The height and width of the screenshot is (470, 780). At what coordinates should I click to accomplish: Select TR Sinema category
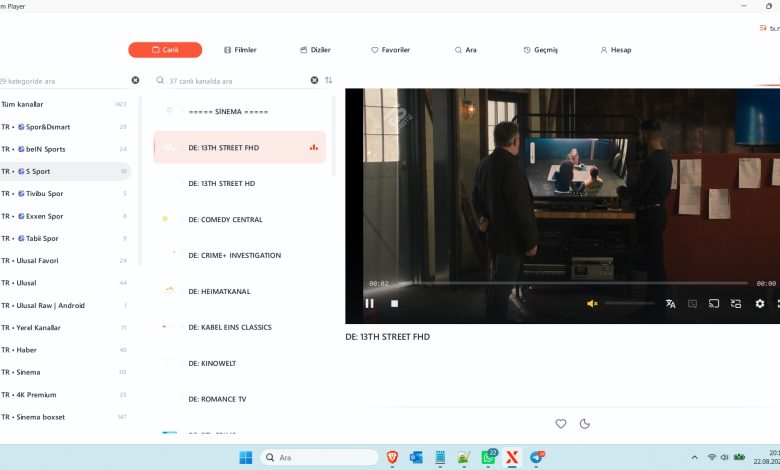click(x=65, y=372)
